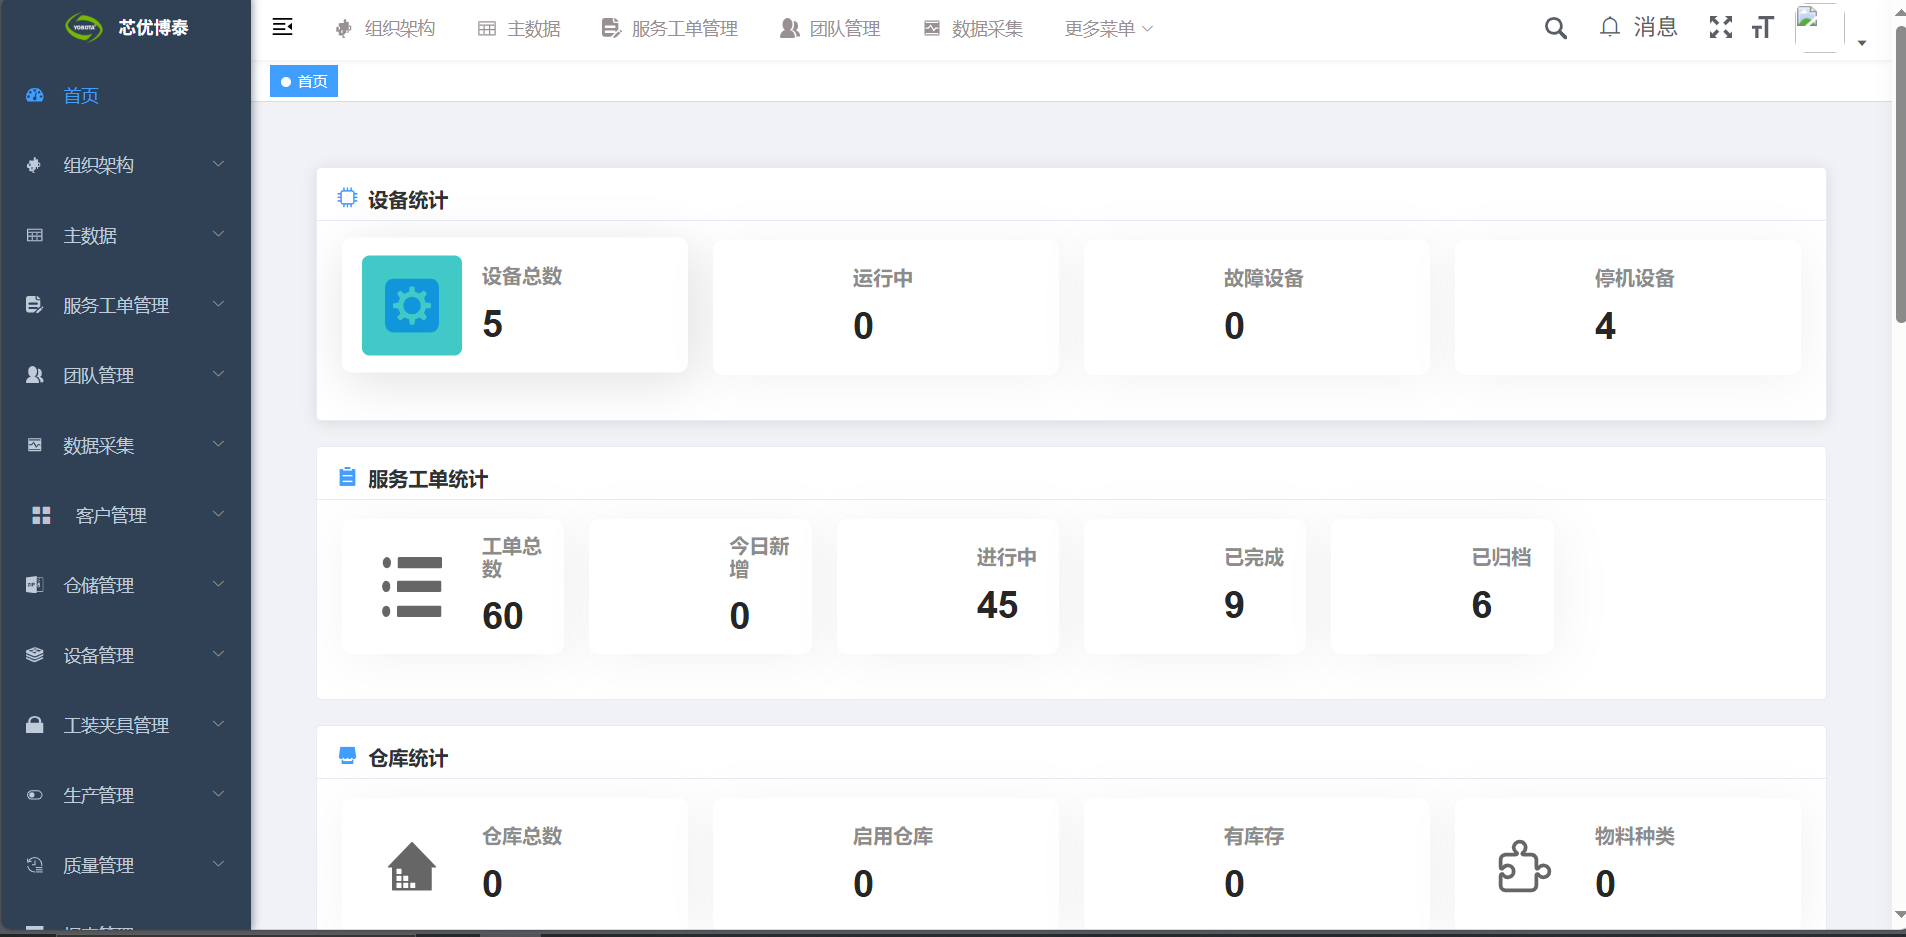
Task: Click the 进行中 work order card
Action: 947,586
